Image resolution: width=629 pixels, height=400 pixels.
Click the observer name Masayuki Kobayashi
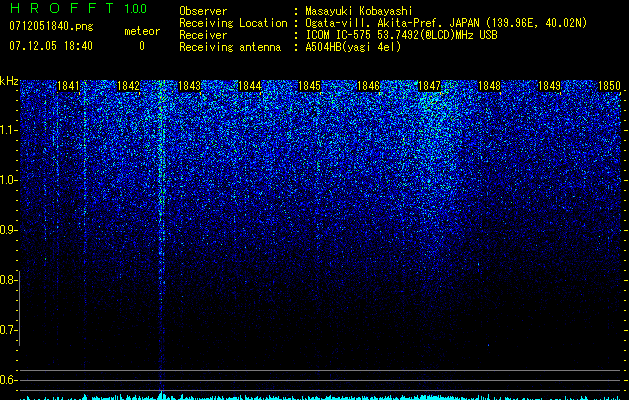(359, 11)
